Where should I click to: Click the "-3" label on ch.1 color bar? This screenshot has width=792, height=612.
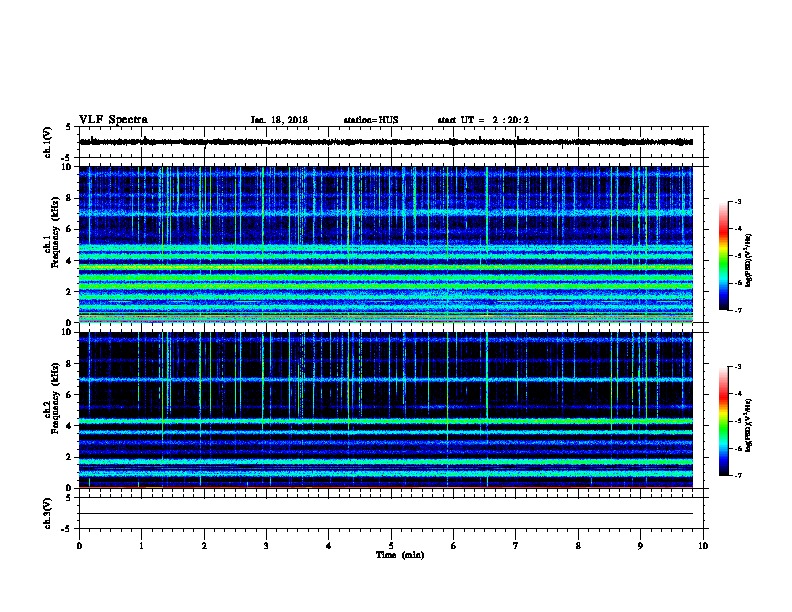coord(737,201)
